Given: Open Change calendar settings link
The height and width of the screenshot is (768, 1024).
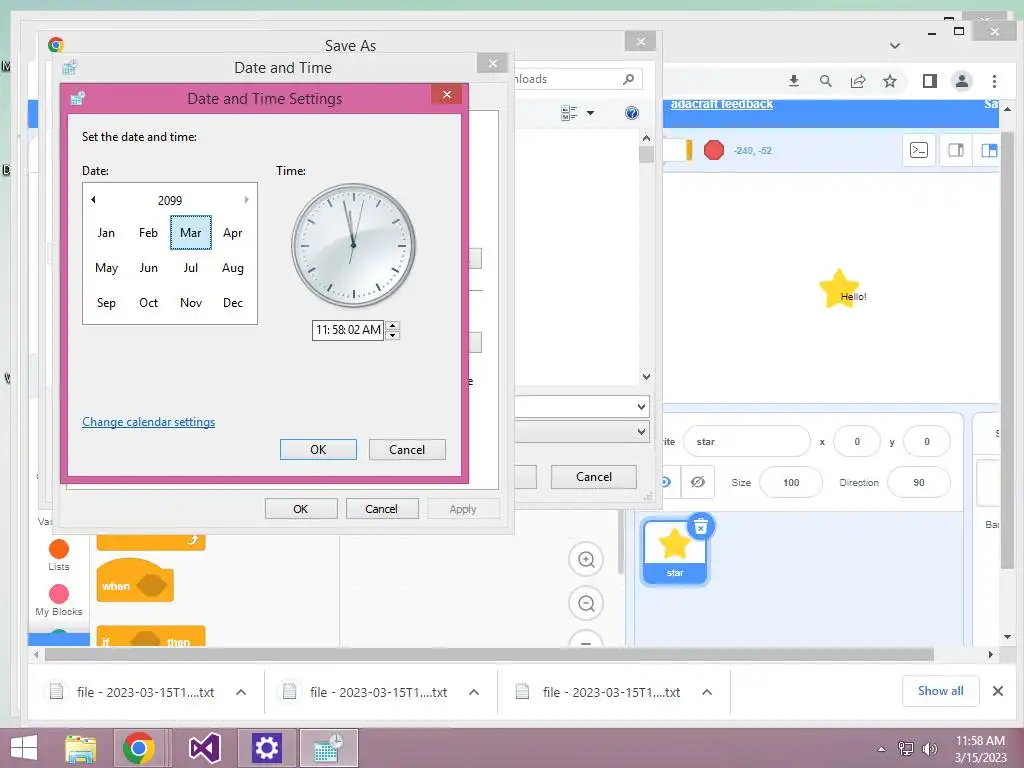Looking at the screenshot, I should 148,422.
